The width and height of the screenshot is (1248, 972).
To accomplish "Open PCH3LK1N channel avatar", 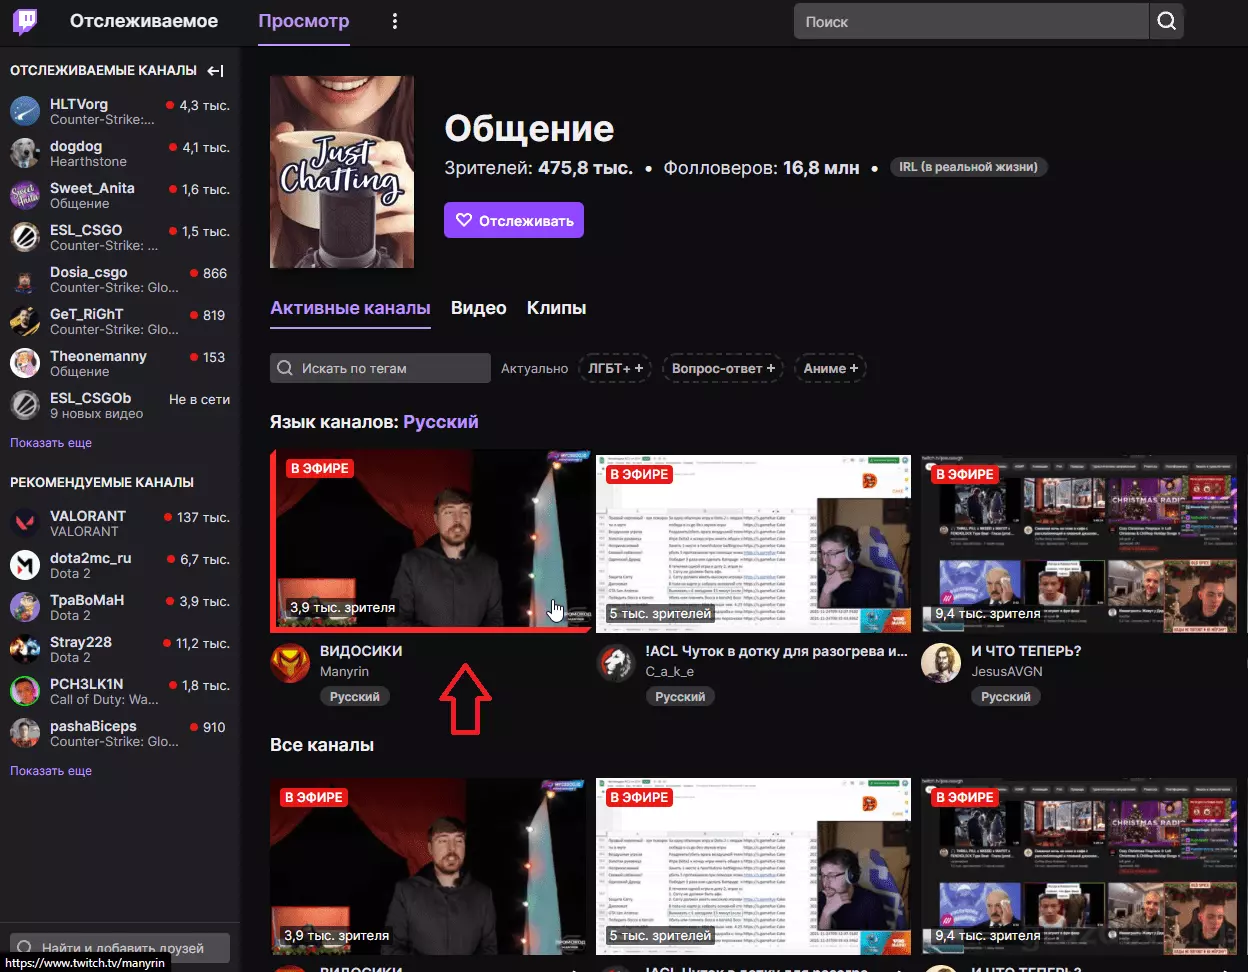I will (x=25, y=691).
